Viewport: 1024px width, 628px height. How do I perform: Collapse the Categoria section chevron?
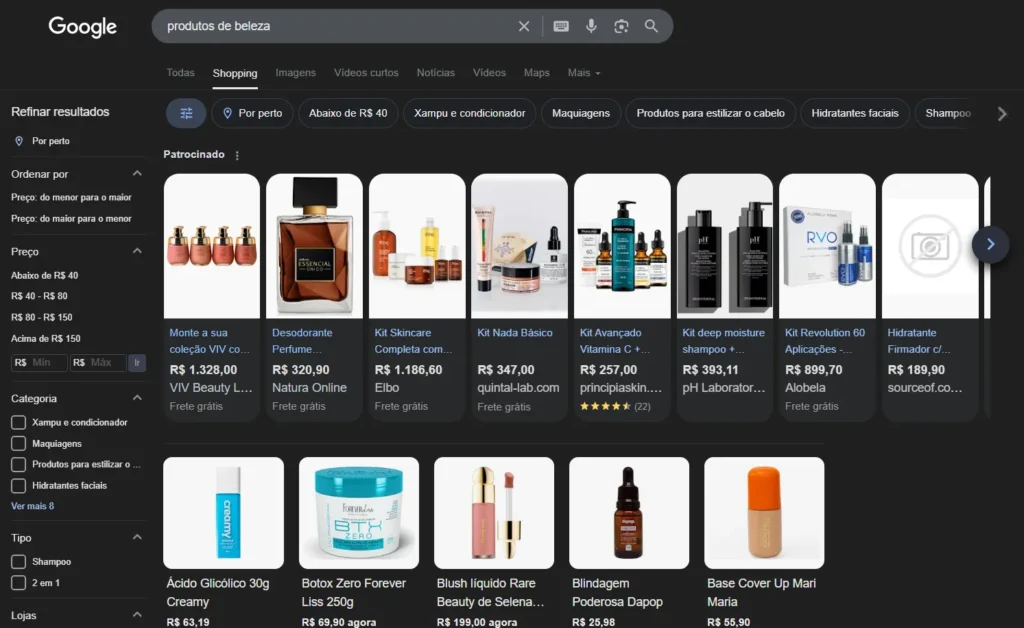pyautogui.click(x=137, y=398)
